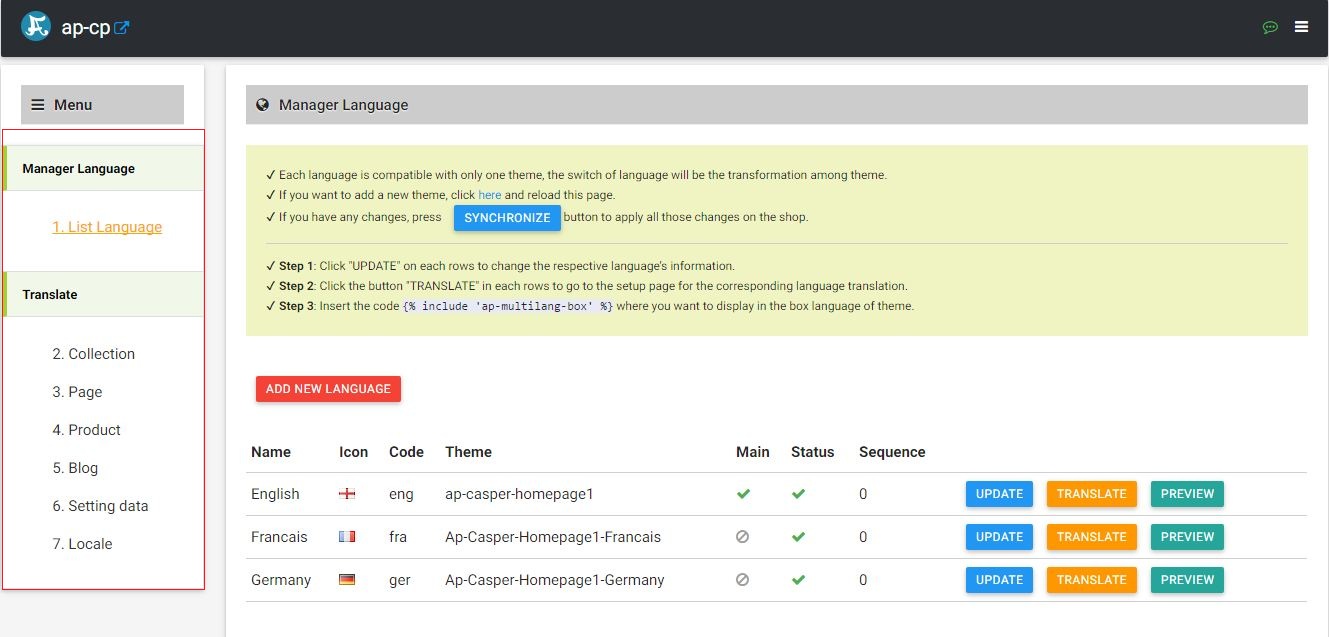The image size is (1329, 637).
Task: Collapse the sidebar Menu button
Action: (x=102, y=105)
